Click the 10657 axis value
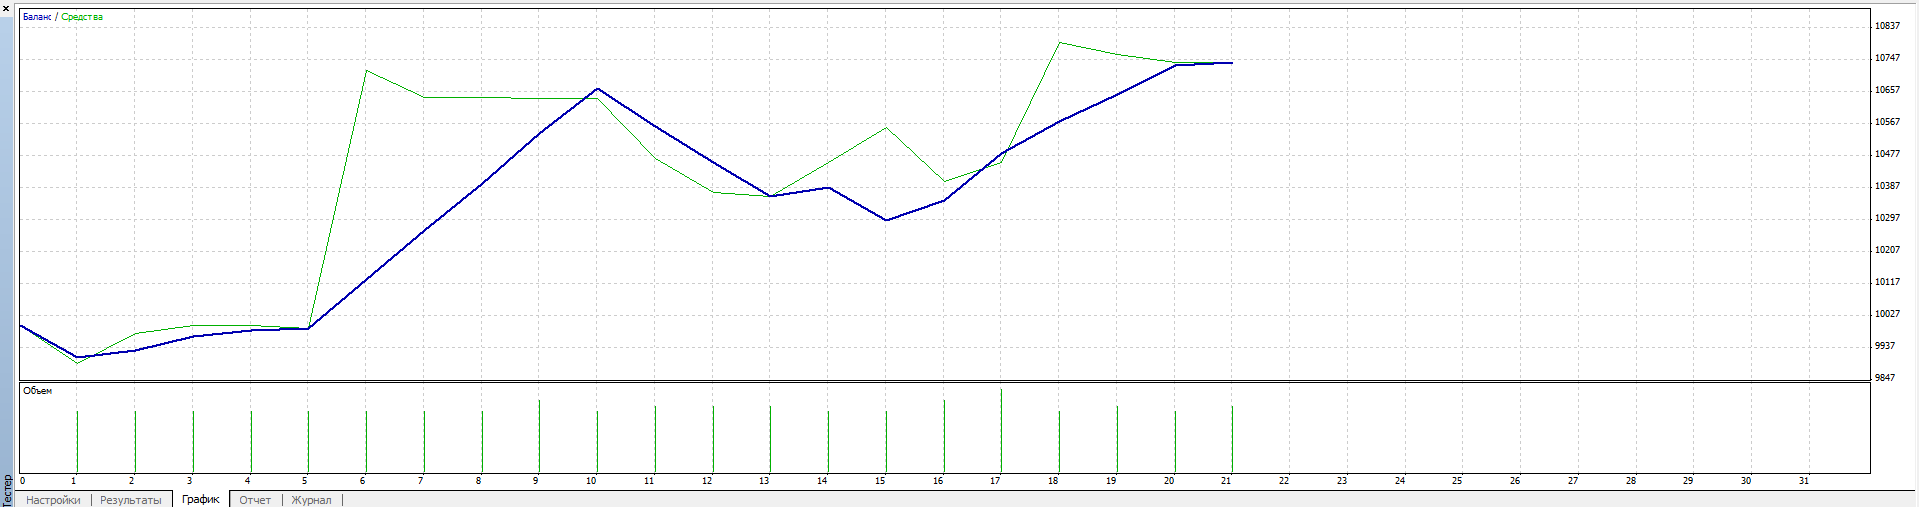 [1887, 90]
